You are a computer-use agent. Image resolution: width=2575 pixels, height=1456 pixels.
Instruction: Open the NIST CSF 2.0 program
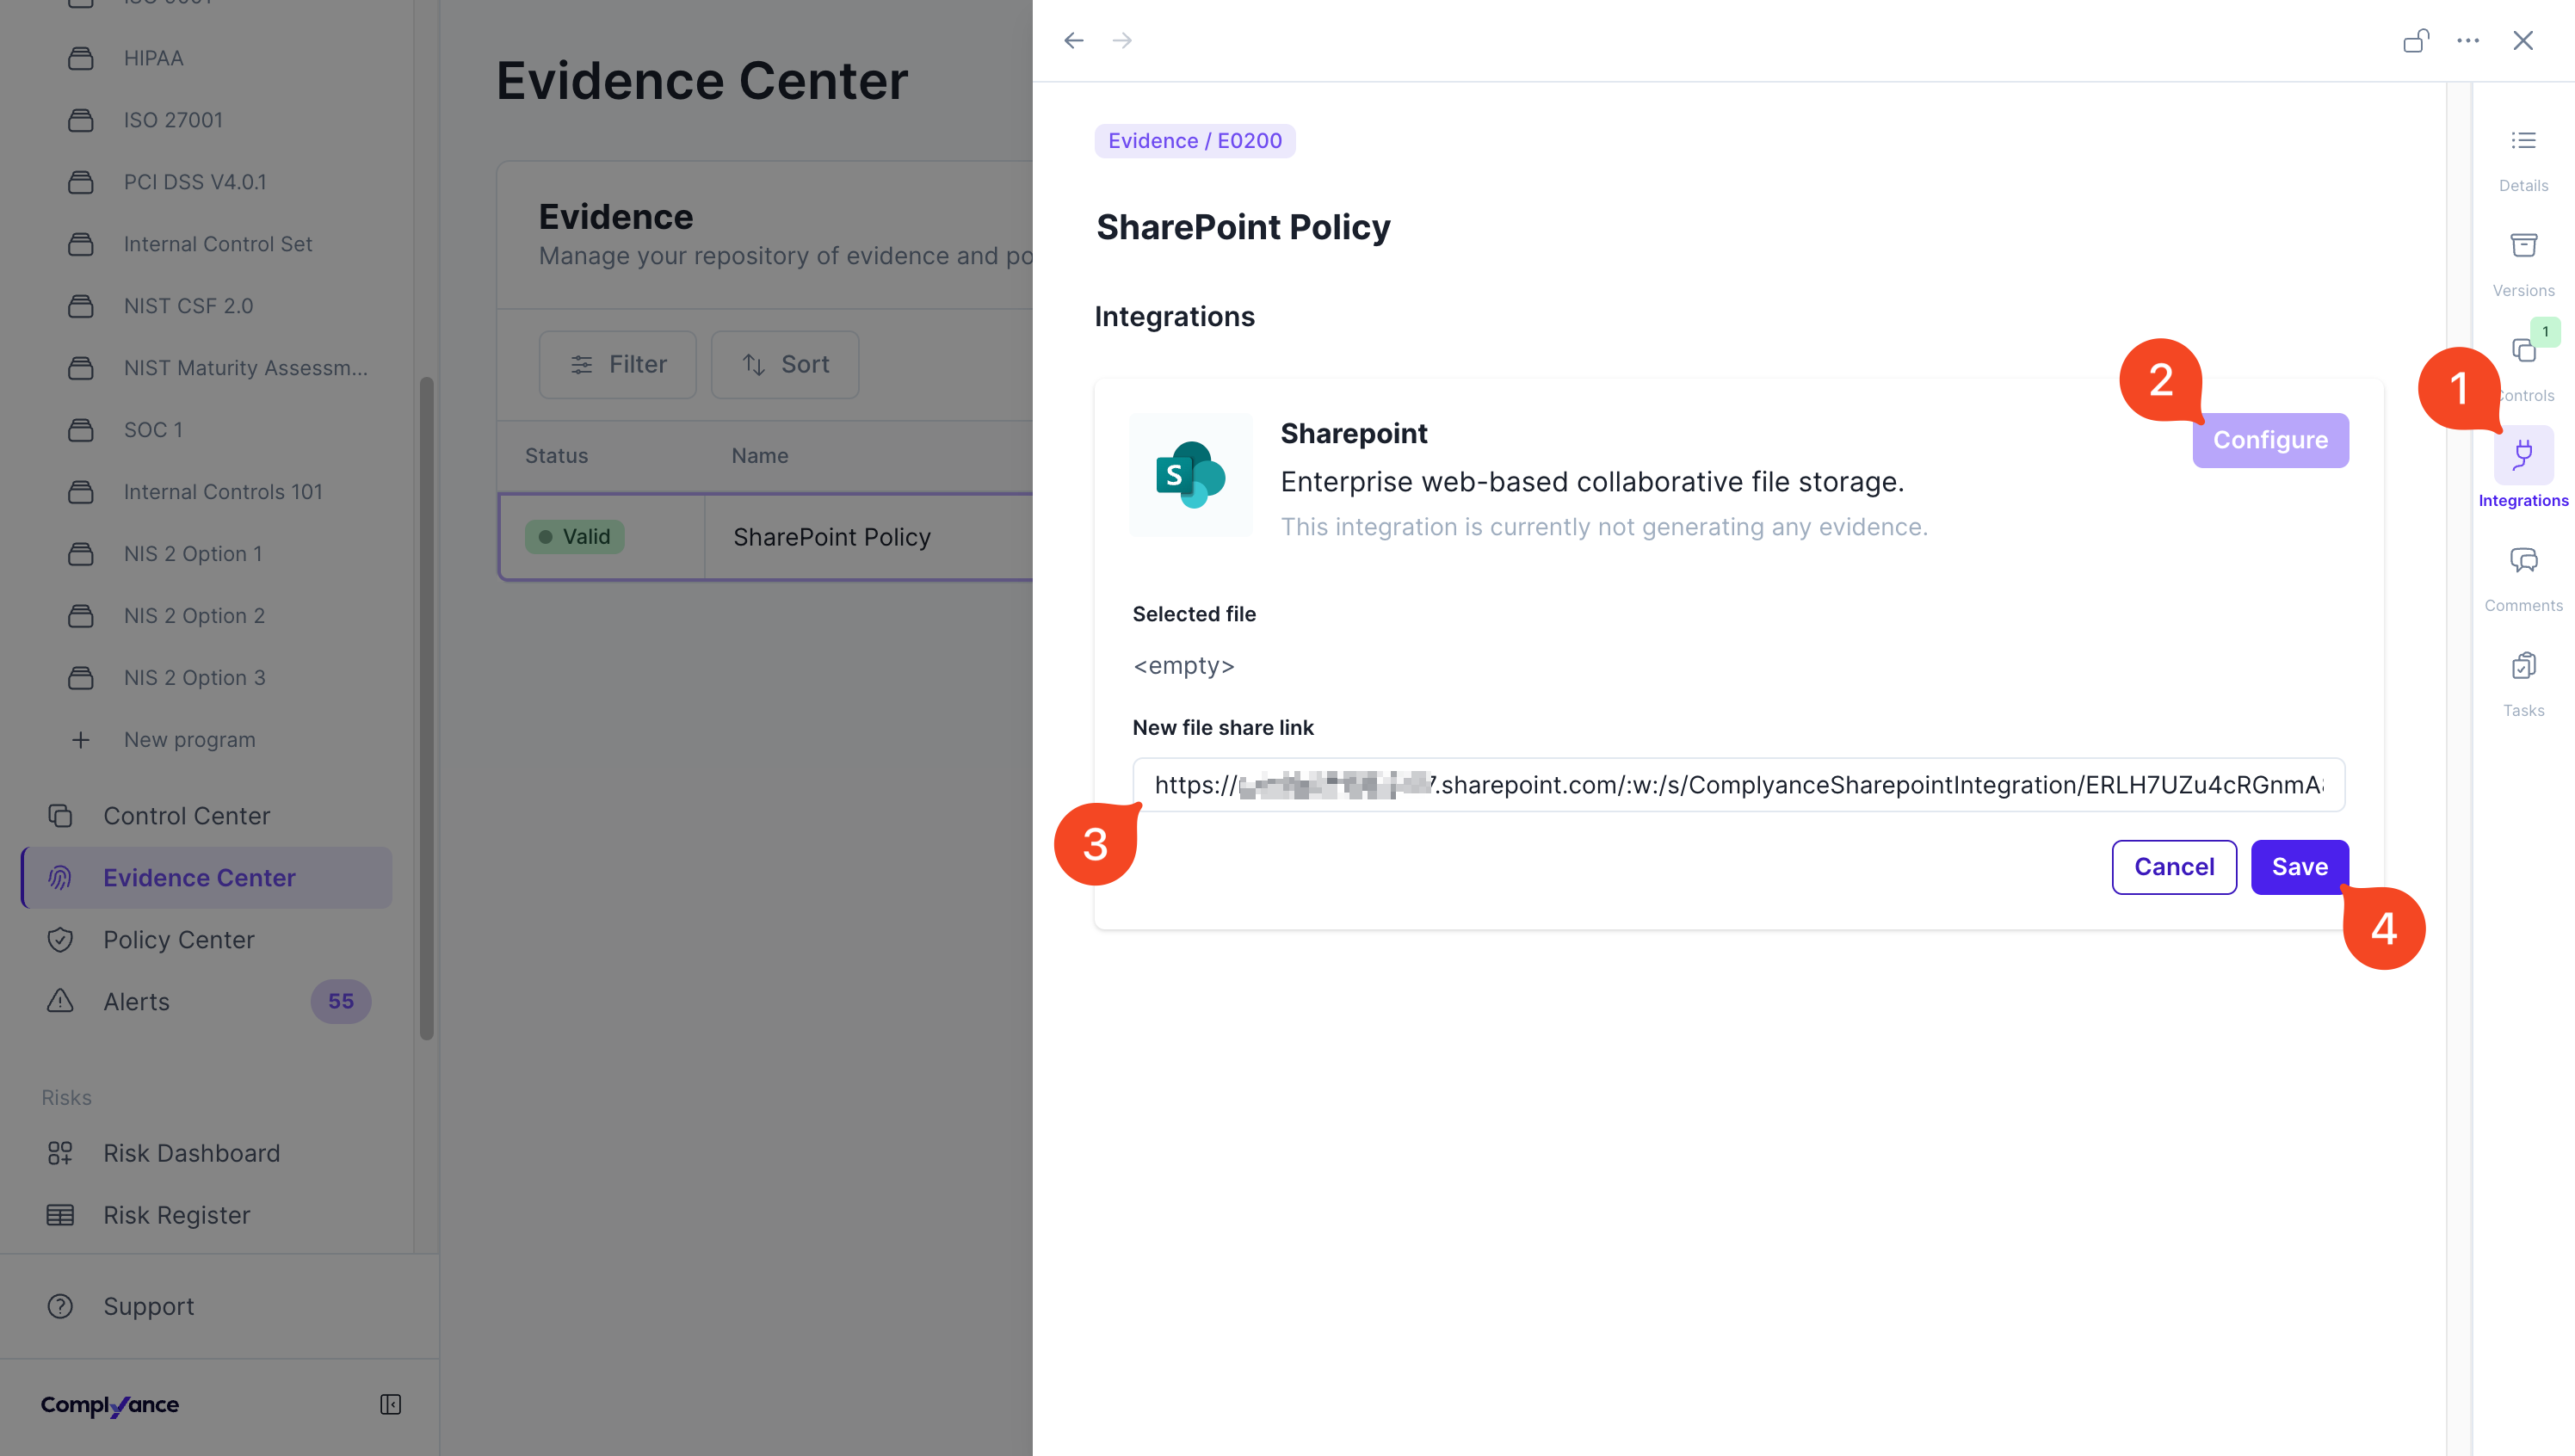point(189,306)
